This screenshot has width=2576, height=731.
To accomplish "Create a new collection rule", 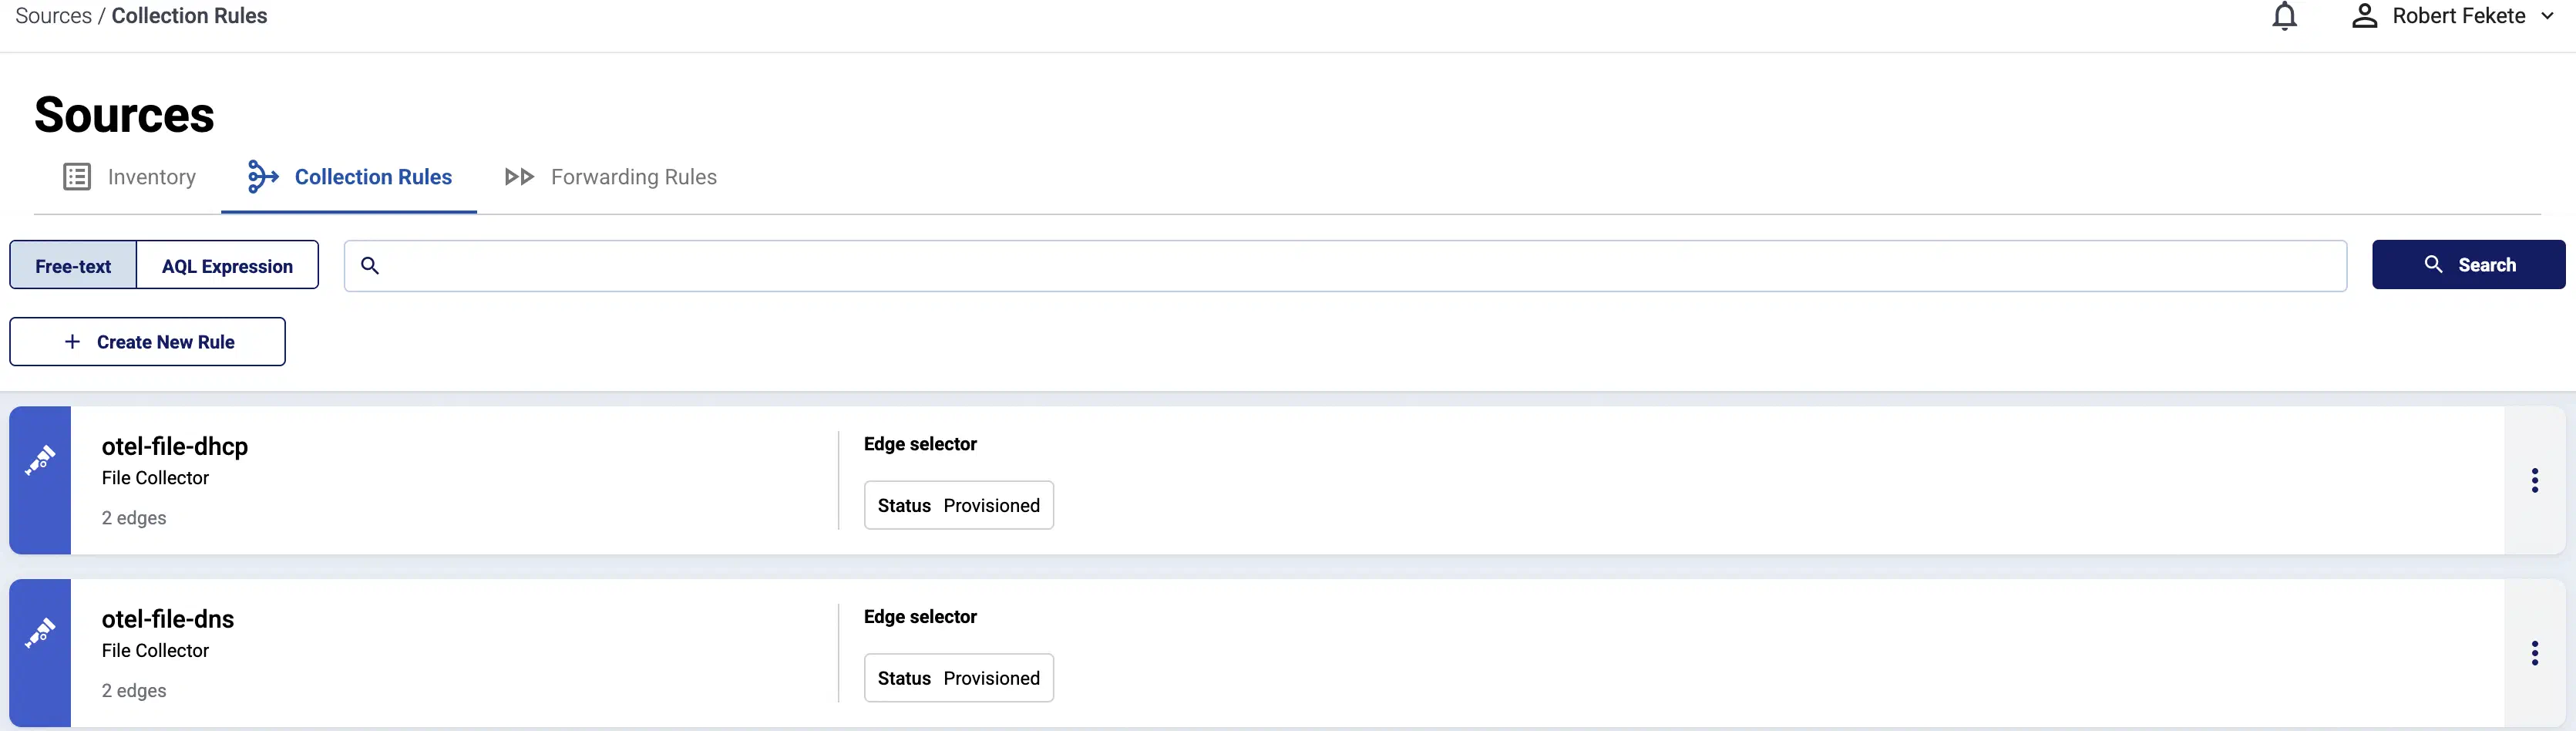I will click(x=148, y=342).
